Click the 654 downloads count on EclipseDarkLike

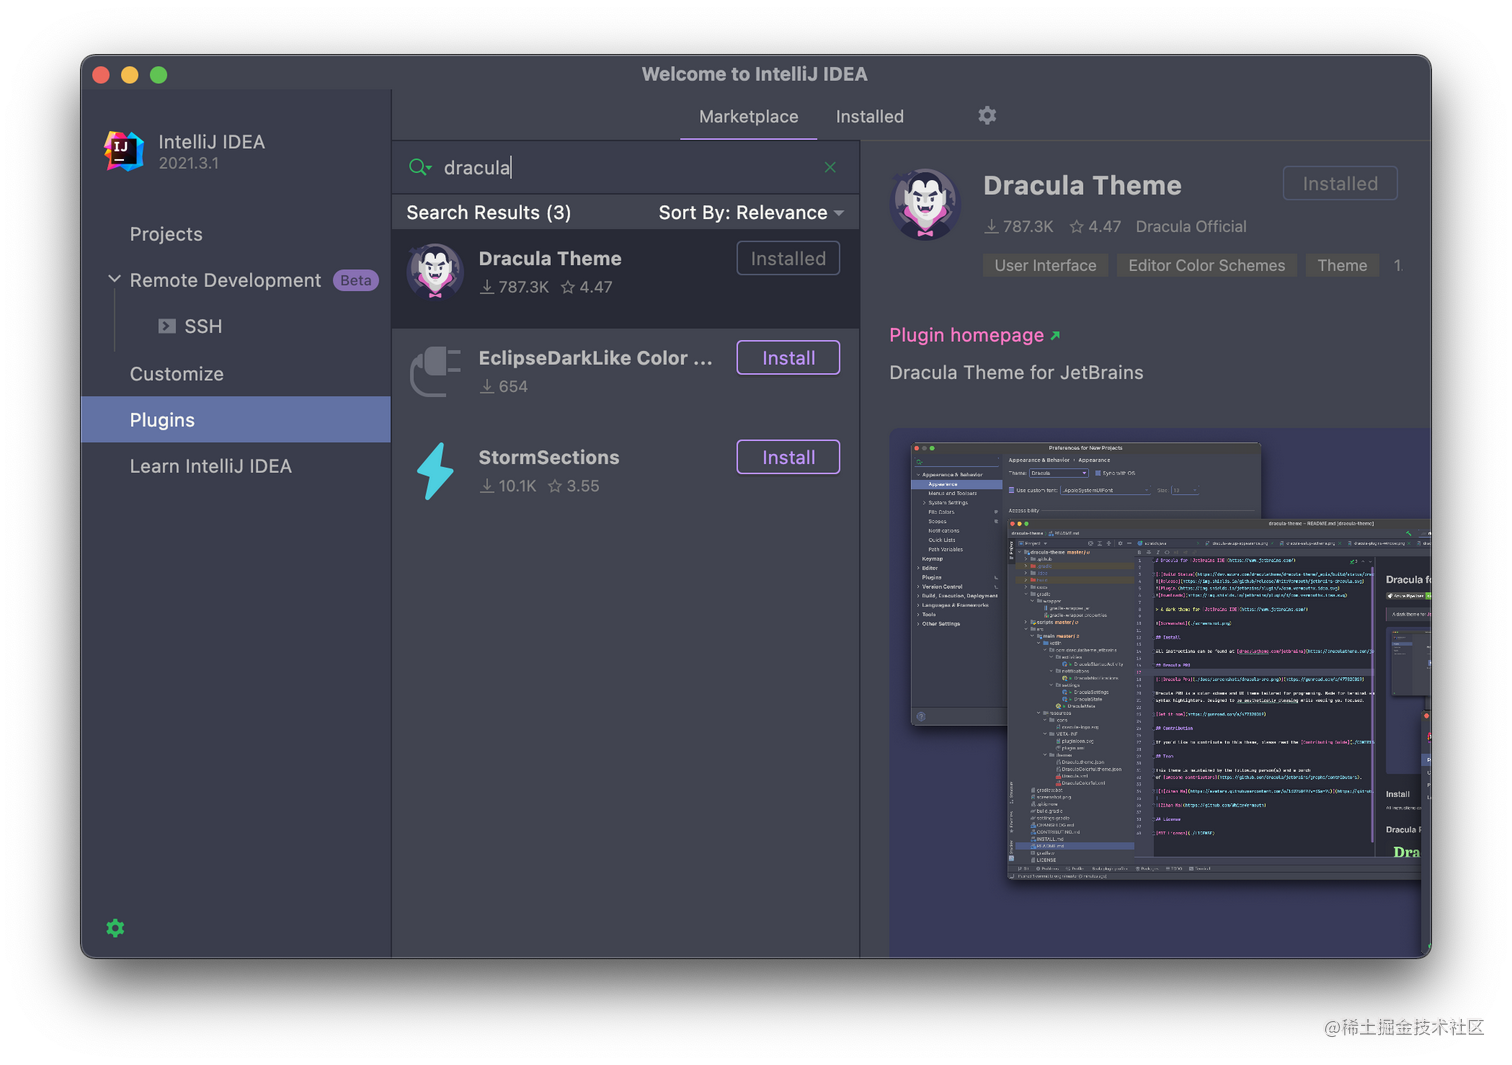point(513,386)
